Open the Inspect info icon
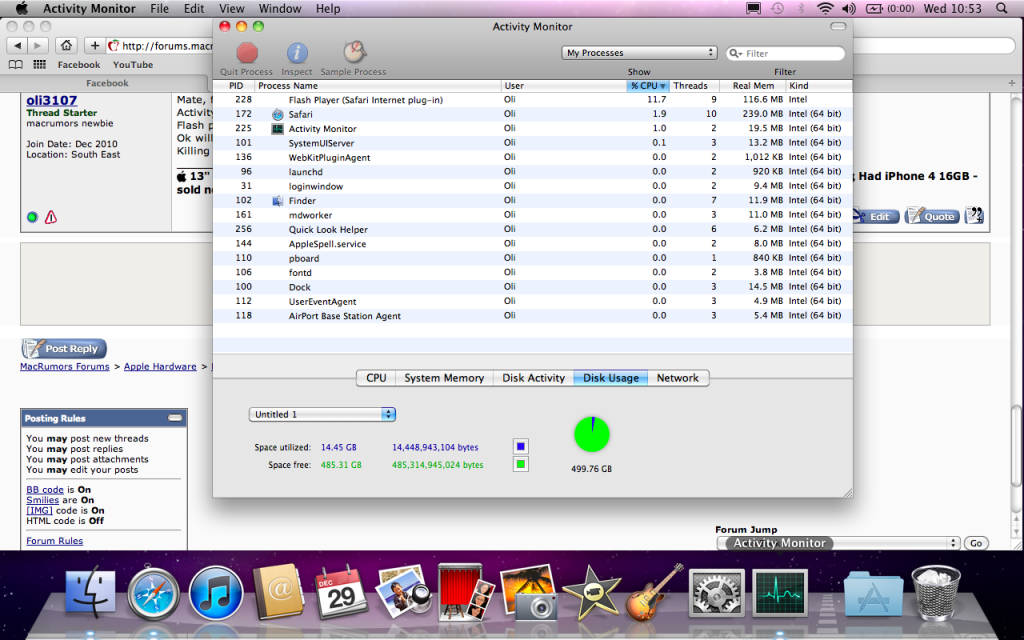 coord(297,53)
